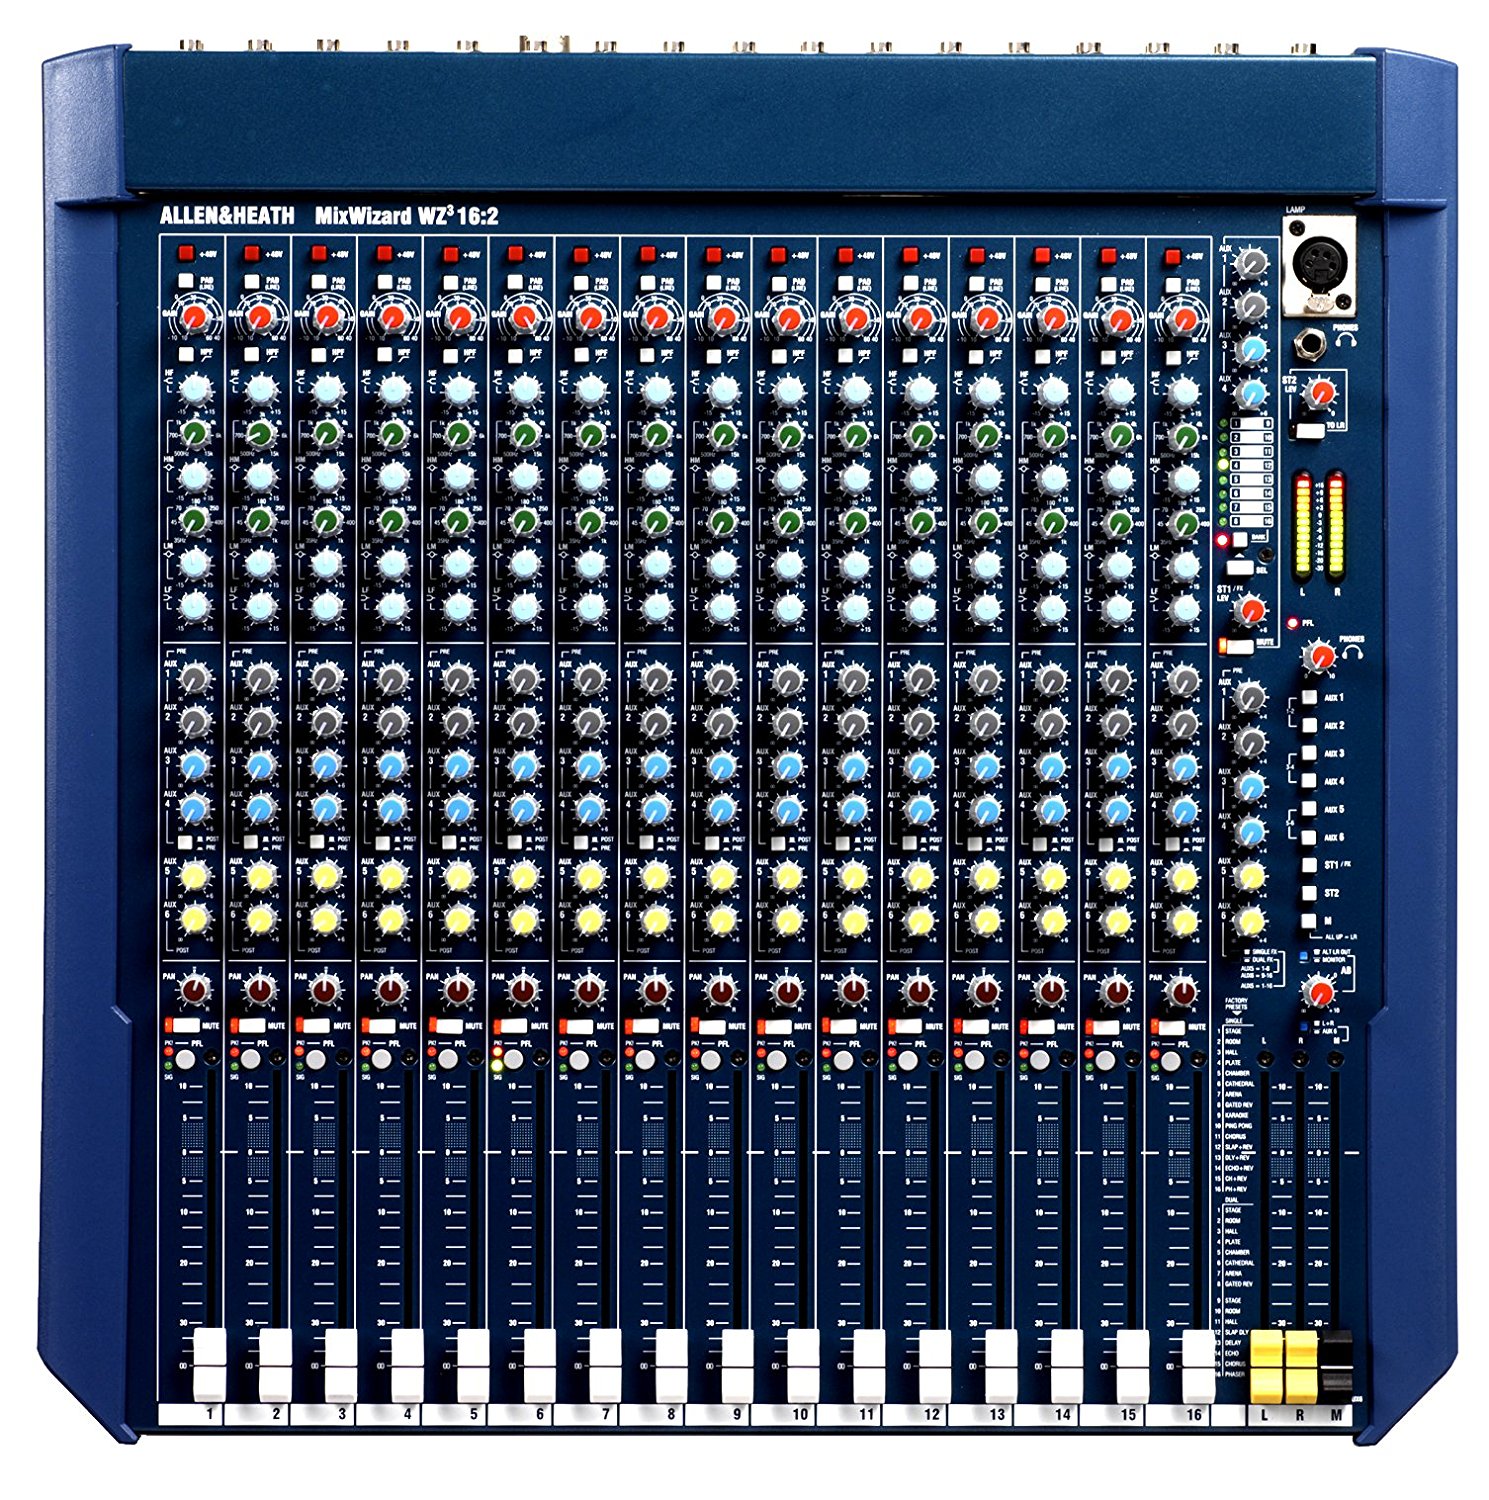Click the headphones icon beside the PHONES level knob

(x=1352, y=652)
